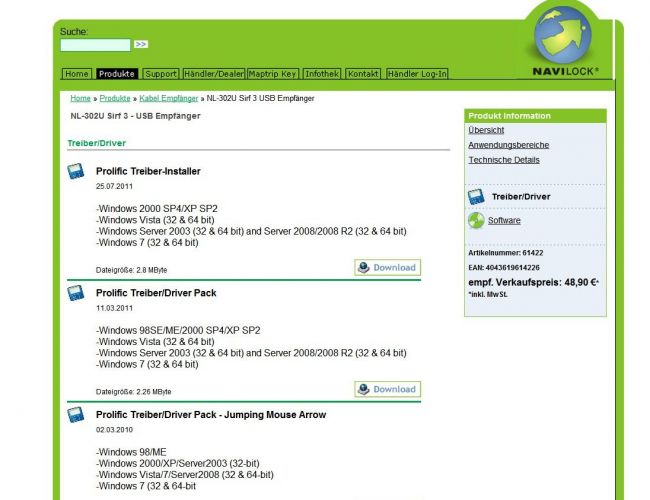The image size is (650, 500).
Task: Click the Prolific Treiber-Installer heading
Action: (148, 171)
